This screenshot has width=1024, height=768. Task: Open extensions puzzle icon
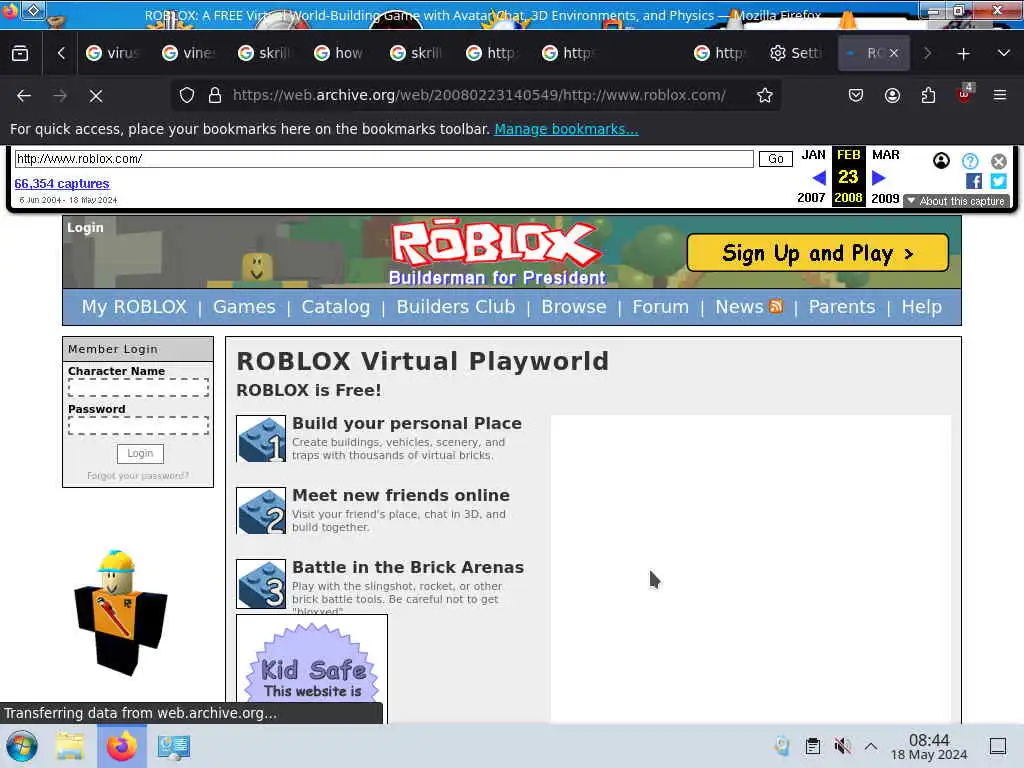click(x=928, y=96)
